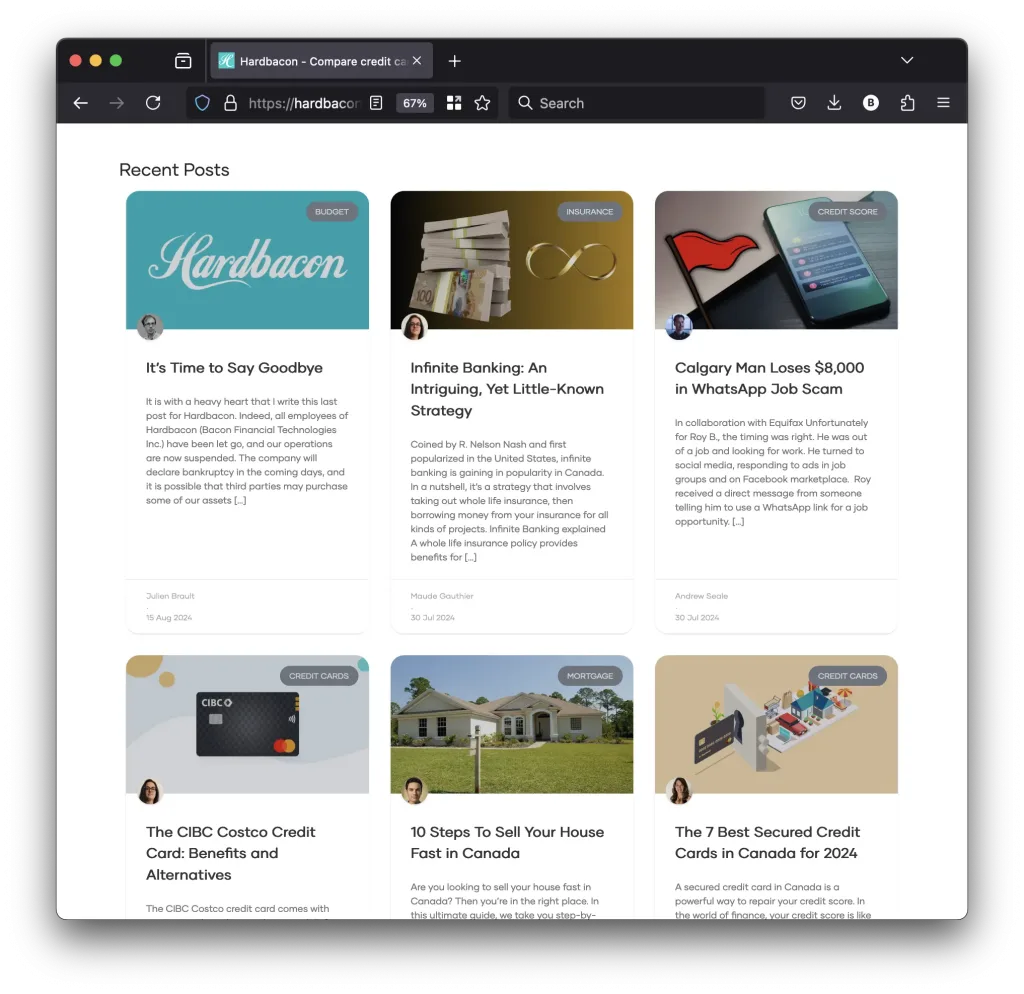Screen dimensions: 1024x994
Task: Open the site information padlock icon
Action: [x=230, y=103]
